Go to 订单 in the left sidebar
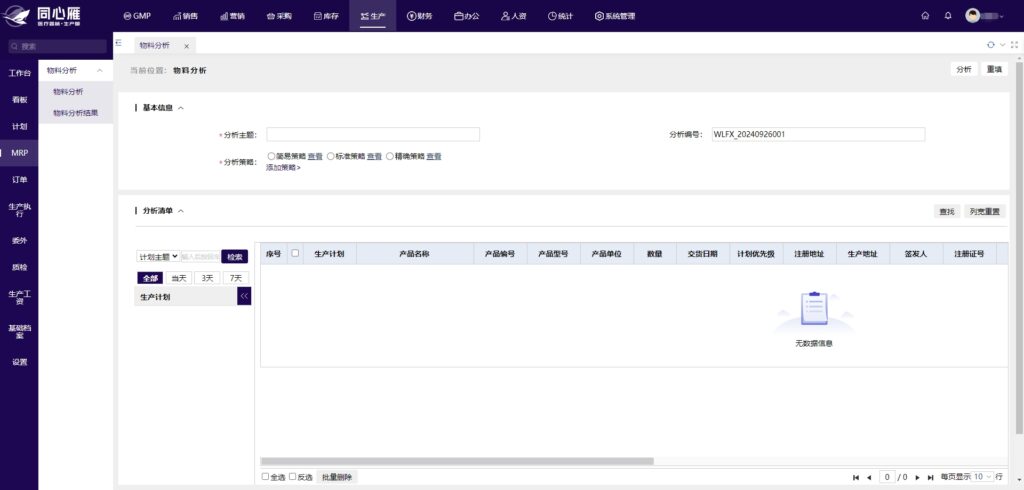The width and height of the screenshot is (1024, 490). 19,180
